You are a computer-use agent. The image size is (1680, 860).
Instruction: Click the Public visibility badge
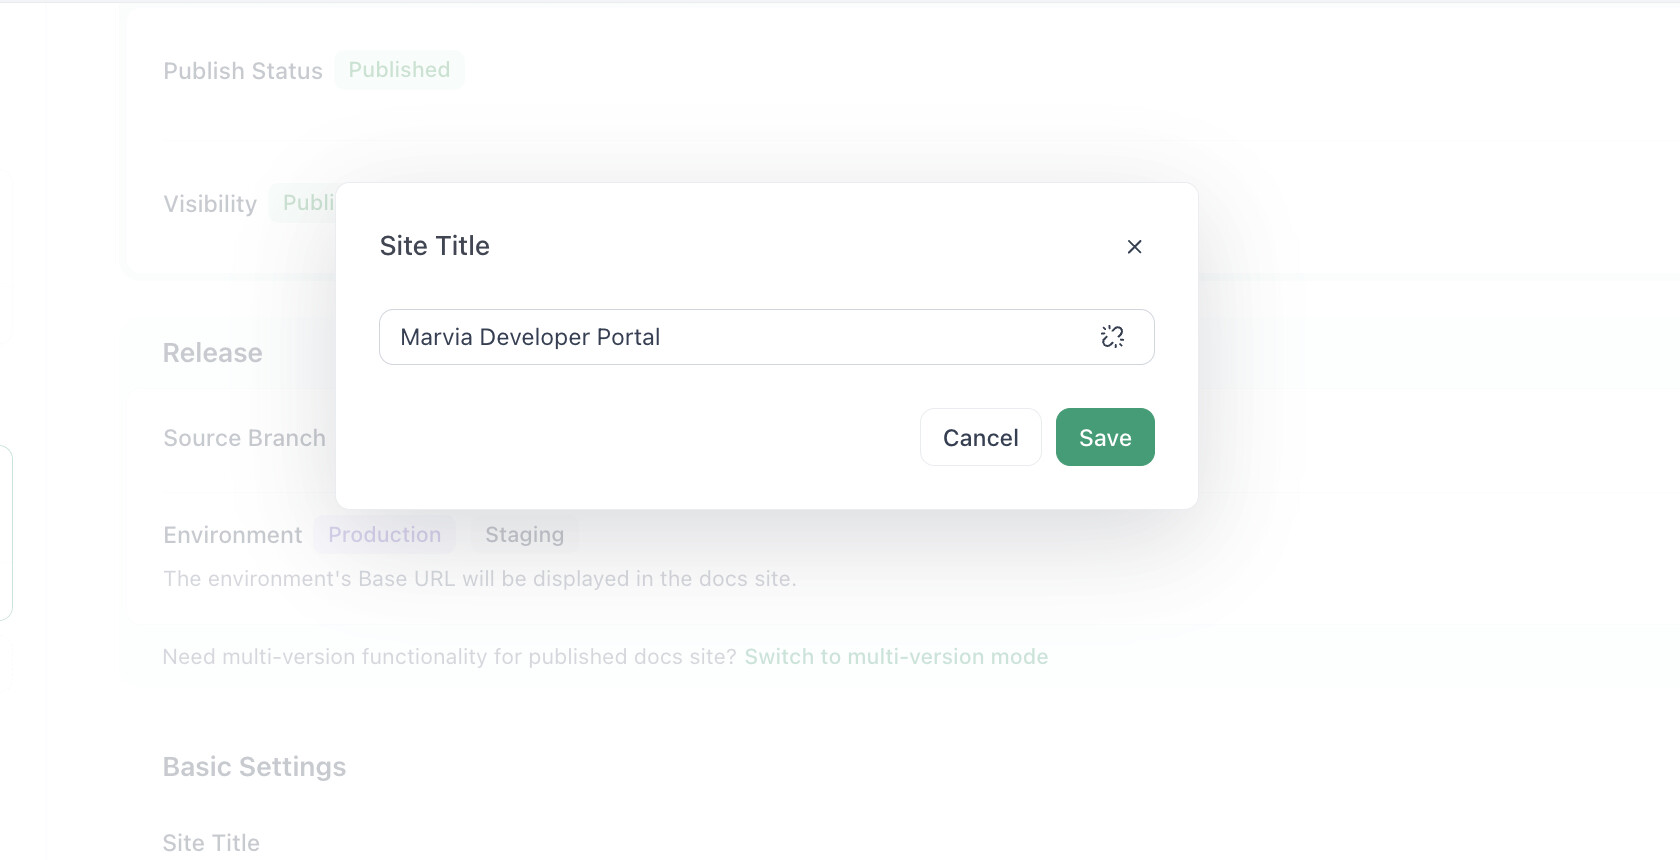tap(306, 203)
